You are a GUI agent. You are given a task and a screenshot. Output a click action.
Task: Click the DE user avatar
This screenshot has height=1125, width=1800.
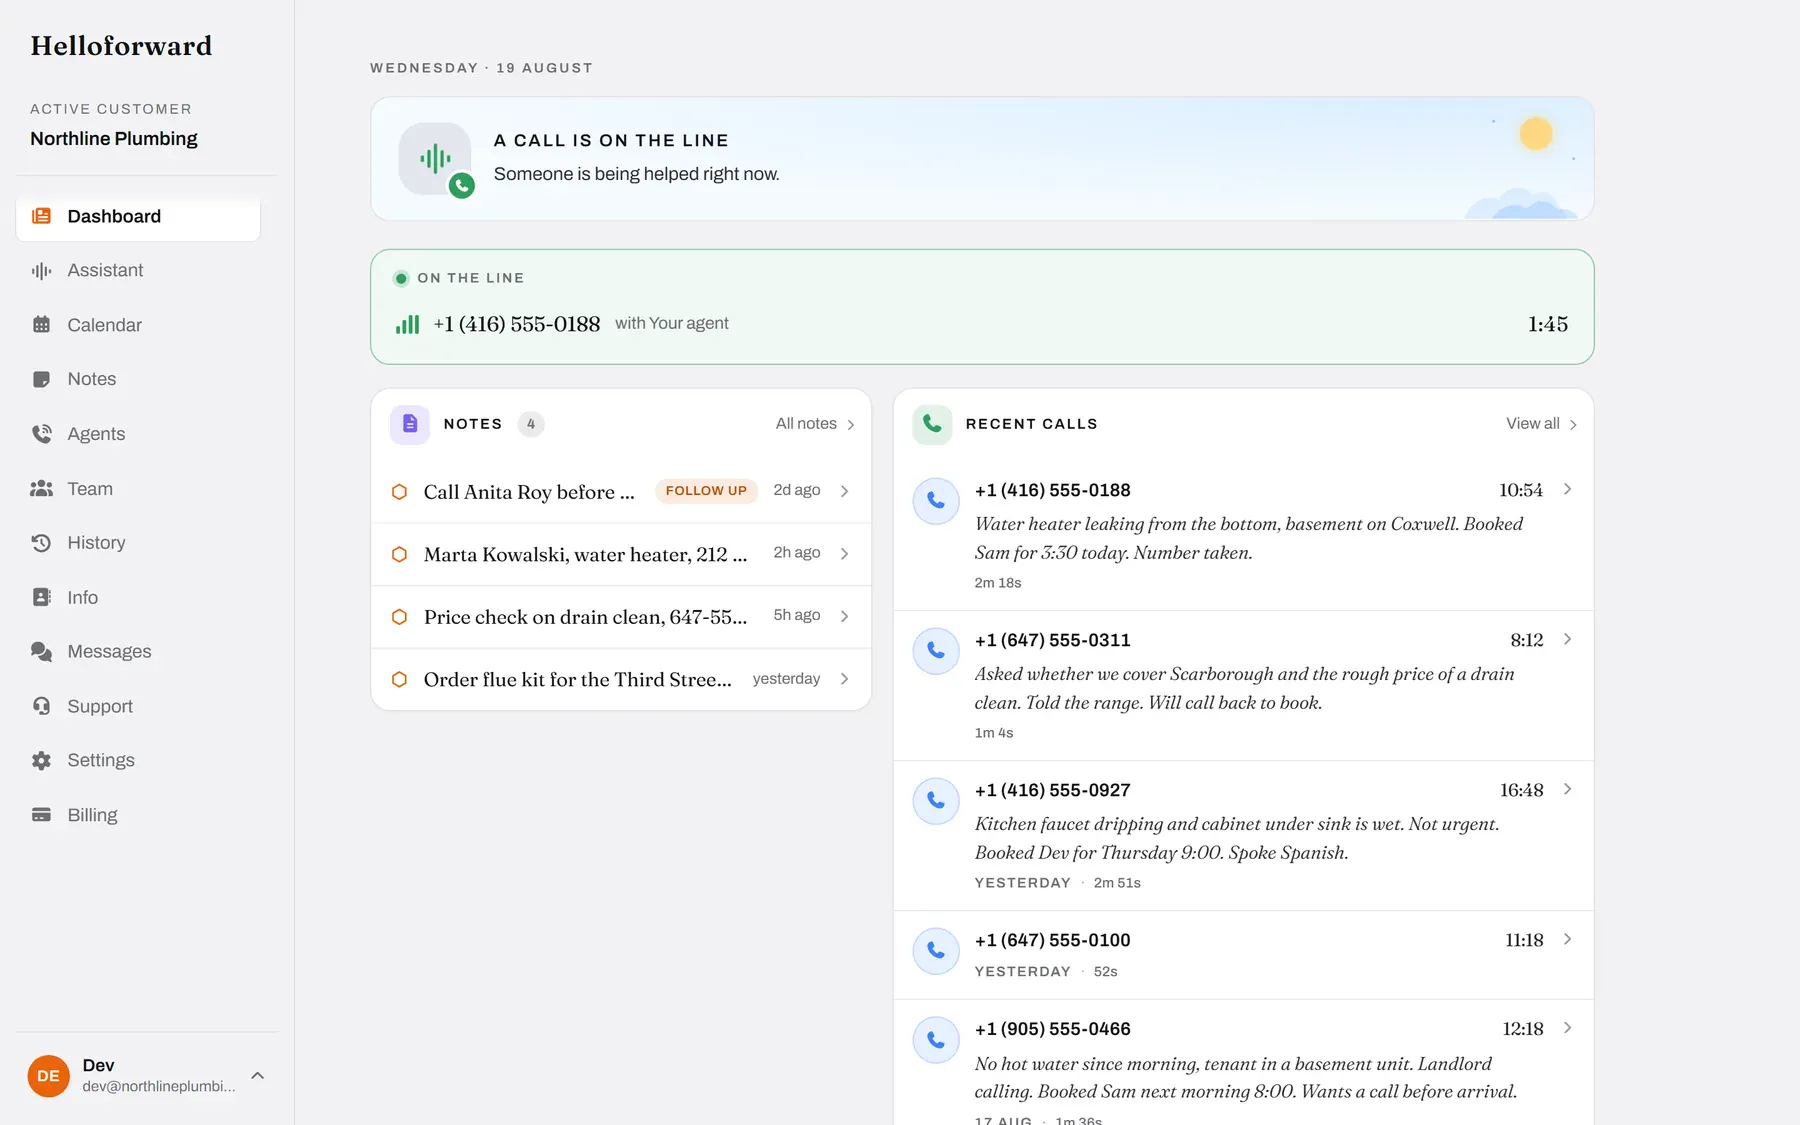coord(48,1076)
